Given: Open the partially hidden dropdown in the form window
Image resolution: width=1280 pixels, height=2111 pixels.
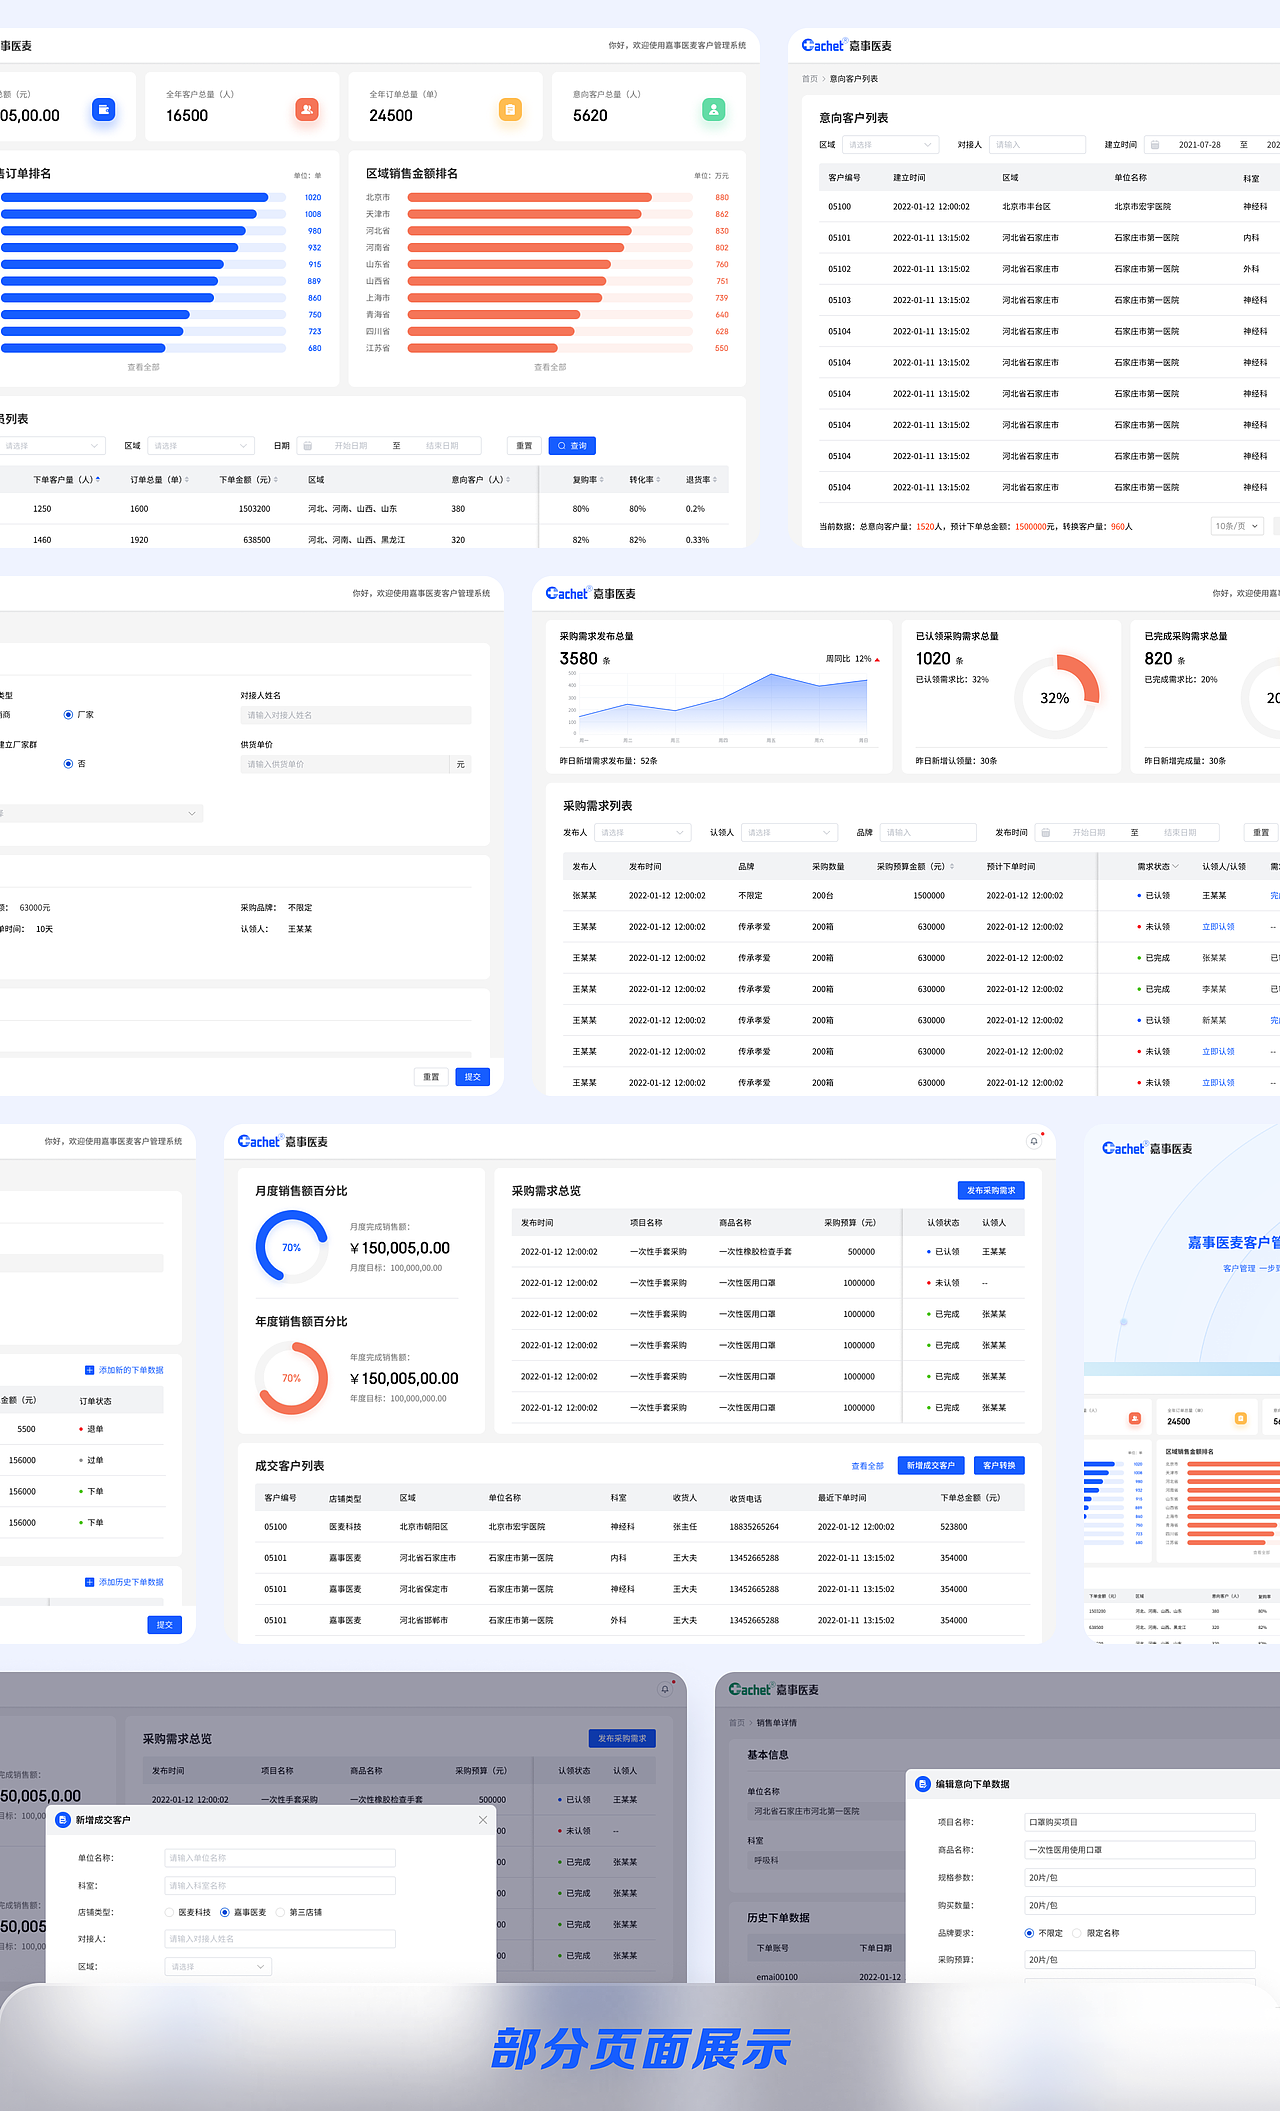Looking at the screenshot, I should (101, 814).
